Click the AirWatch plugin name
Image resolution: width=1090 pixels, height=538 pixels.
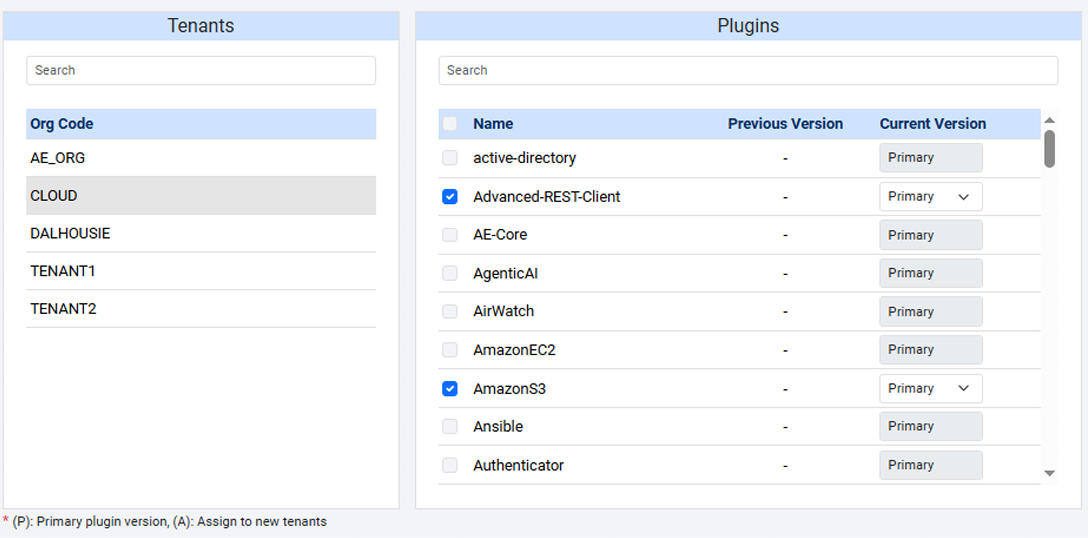tap(503, 311)
